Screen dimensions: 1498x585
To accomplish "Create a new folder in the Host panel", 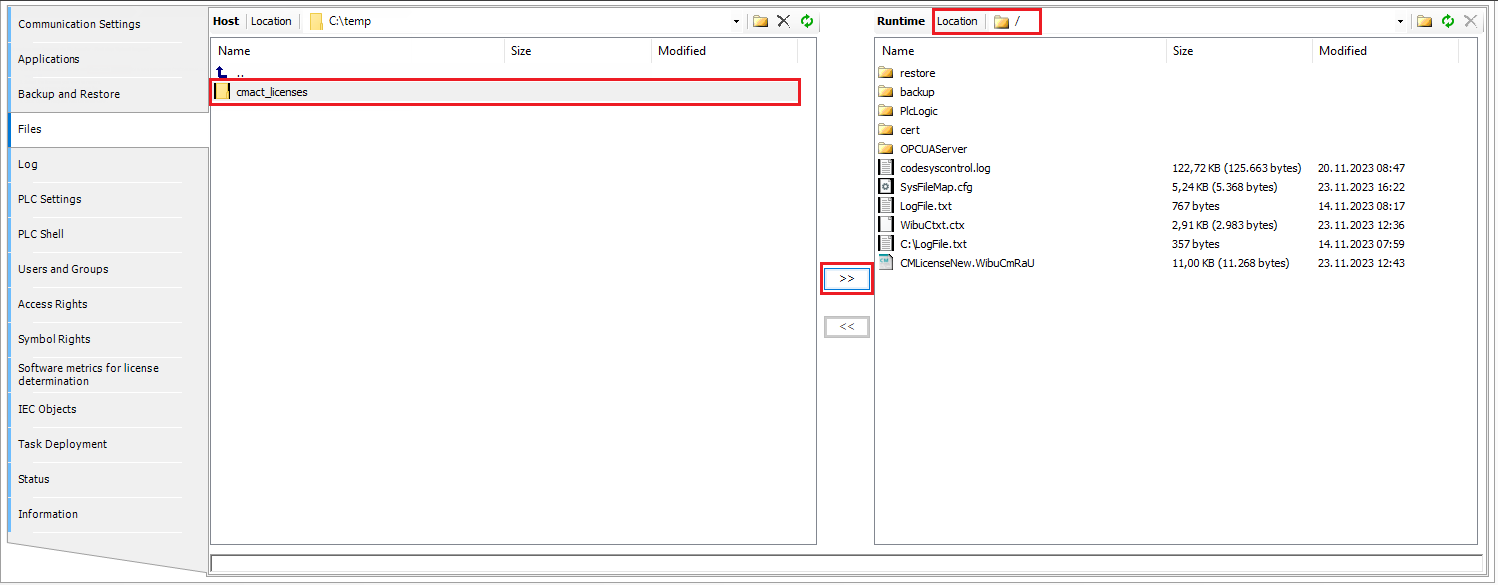I will pos(761,20).
